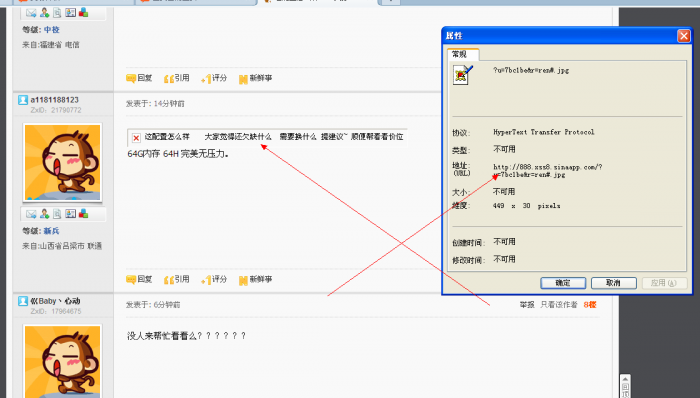Quote a1181188123's post using 引用
700x398 pixels.
click(x=177, y=280)
